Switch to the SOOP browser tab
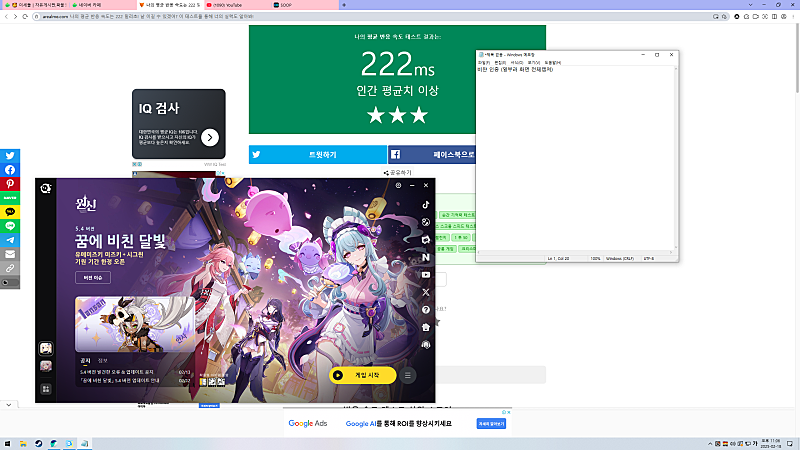800x450 pixels. pos(304,5)
